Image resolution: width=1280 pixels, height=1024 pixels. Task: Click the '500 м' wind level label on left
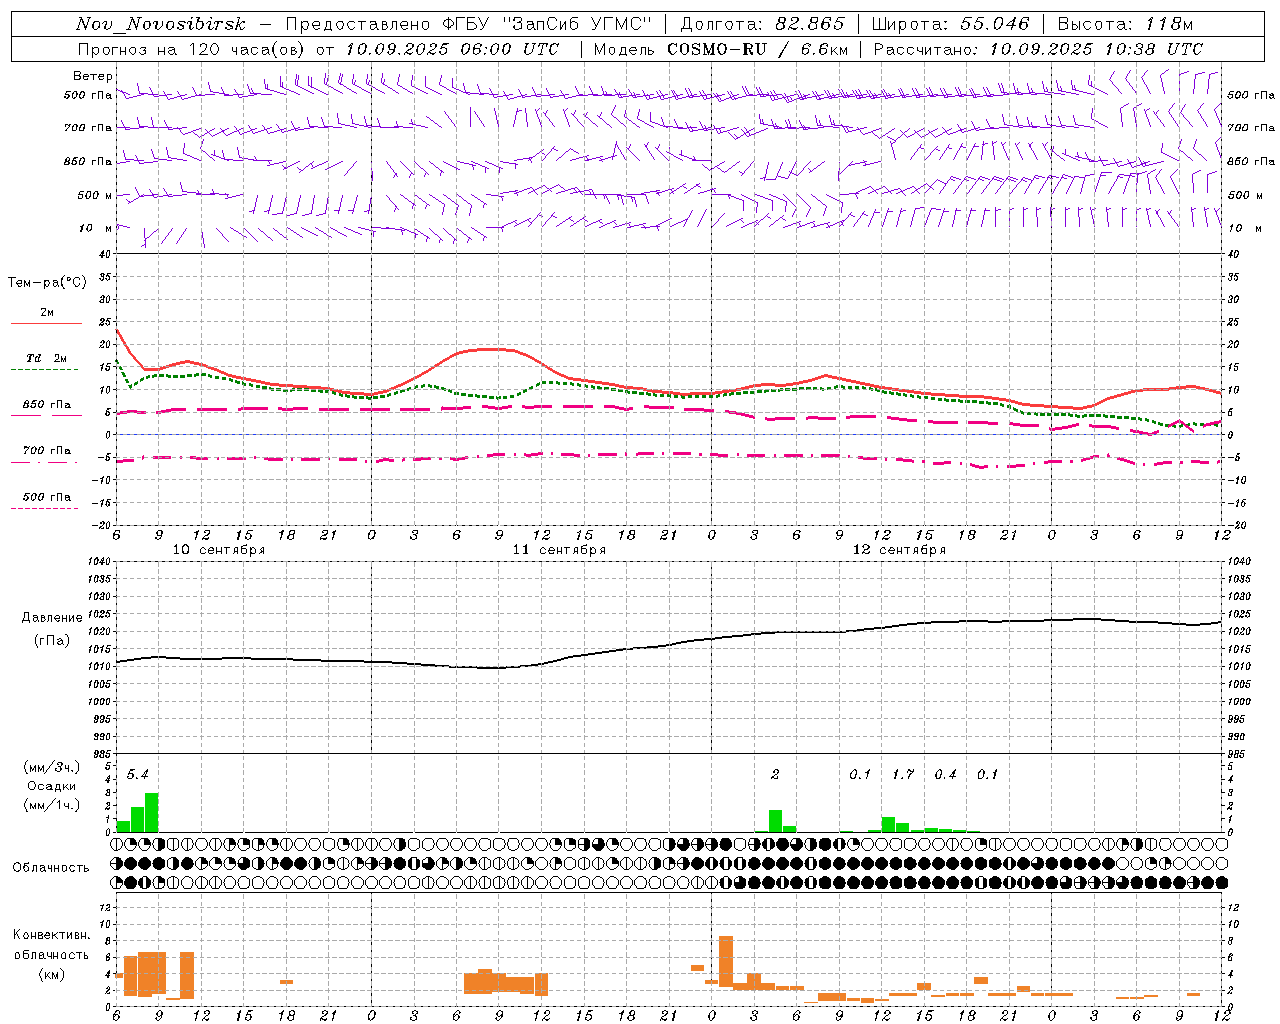pyautogui.click(x=95, y=195)
